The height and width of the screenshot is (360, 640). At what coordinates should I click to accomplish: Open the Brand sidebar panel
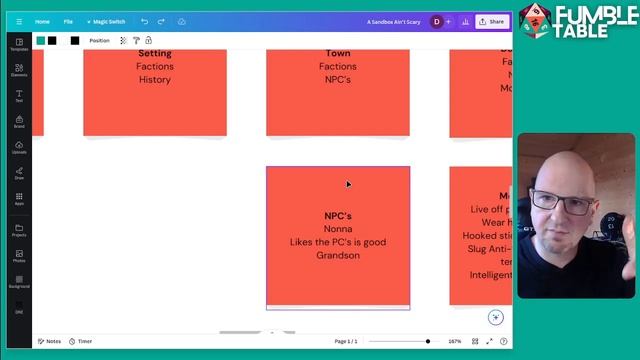pyautogui.click(x=19, y=122)
